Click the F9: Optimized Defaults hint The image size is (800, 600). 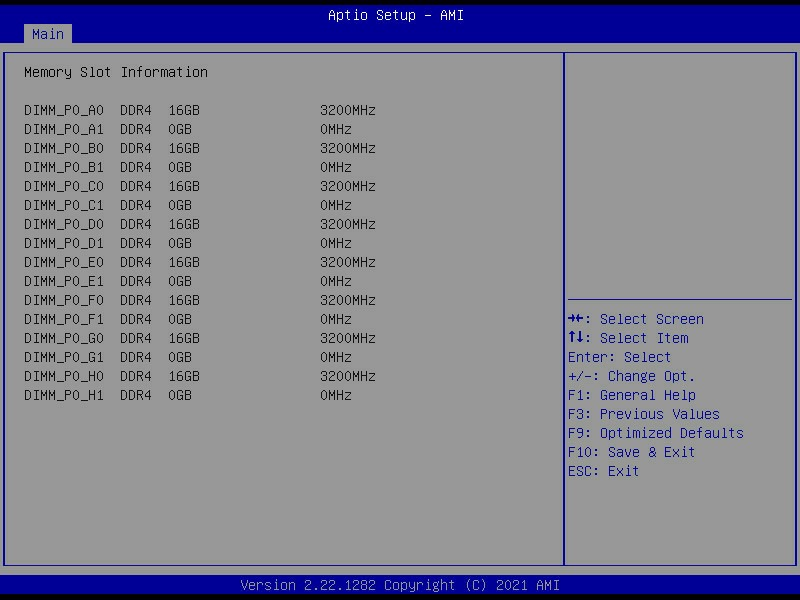point(656,433)
